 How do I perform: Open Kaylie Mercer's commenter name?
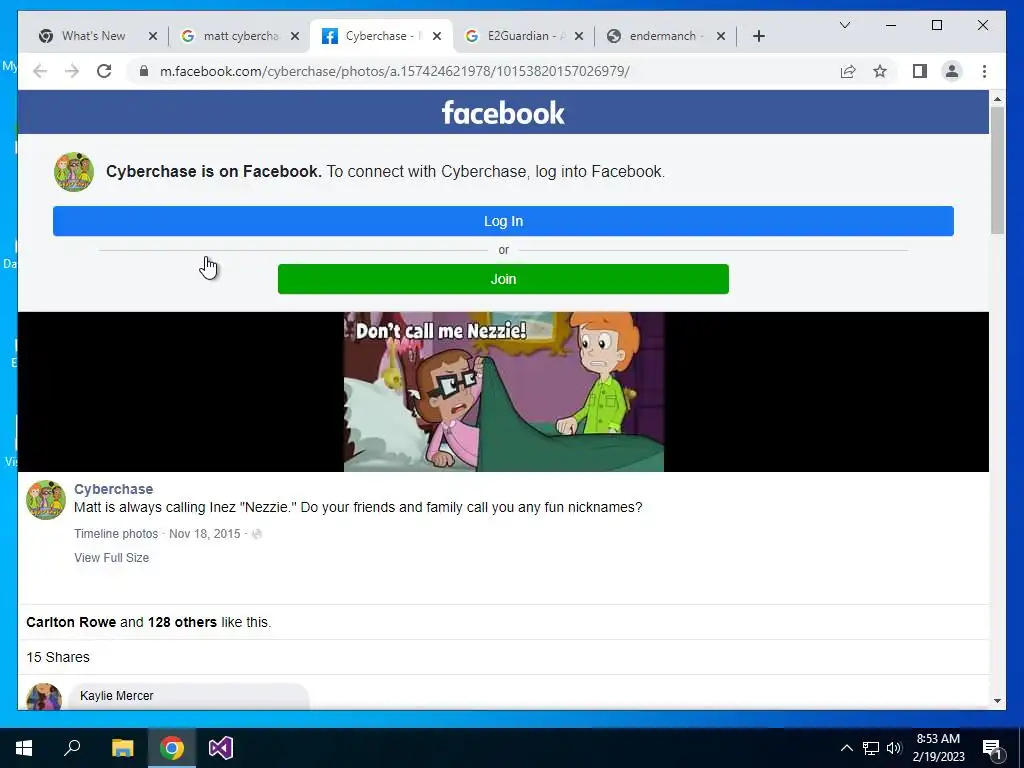coord(117,696)
